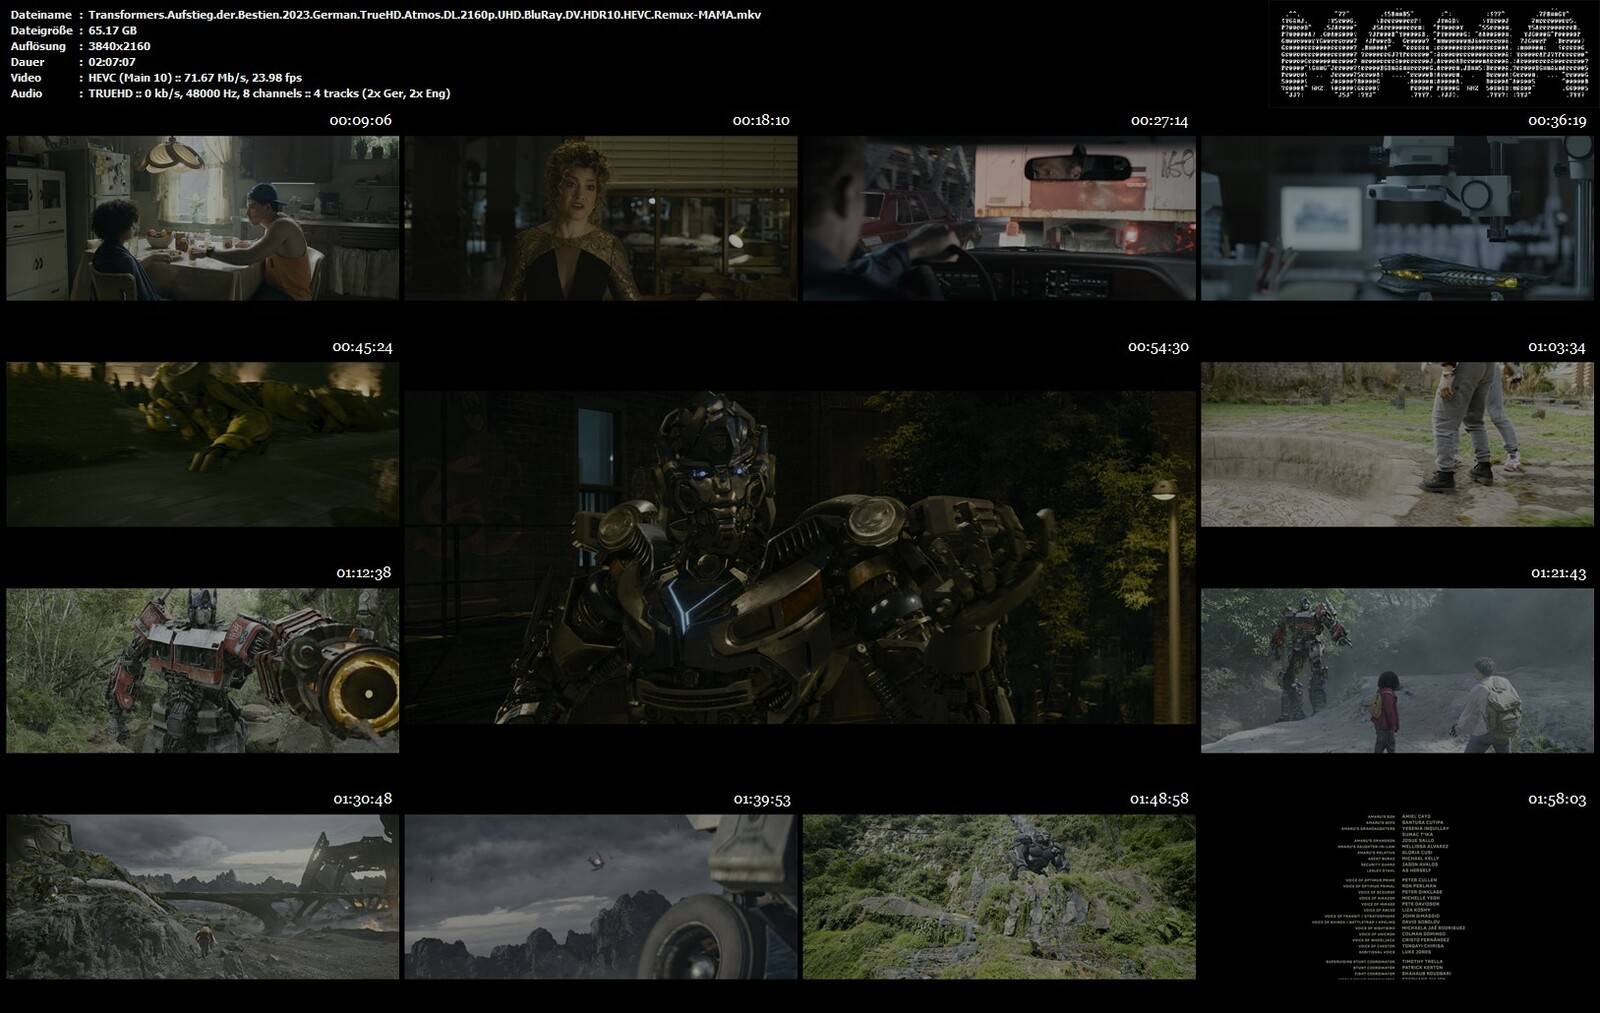Viewport: 1600px width, 1013px height.
Task: Click the thumbnail at timestamp 01:30:48
Action: (202, 896)
